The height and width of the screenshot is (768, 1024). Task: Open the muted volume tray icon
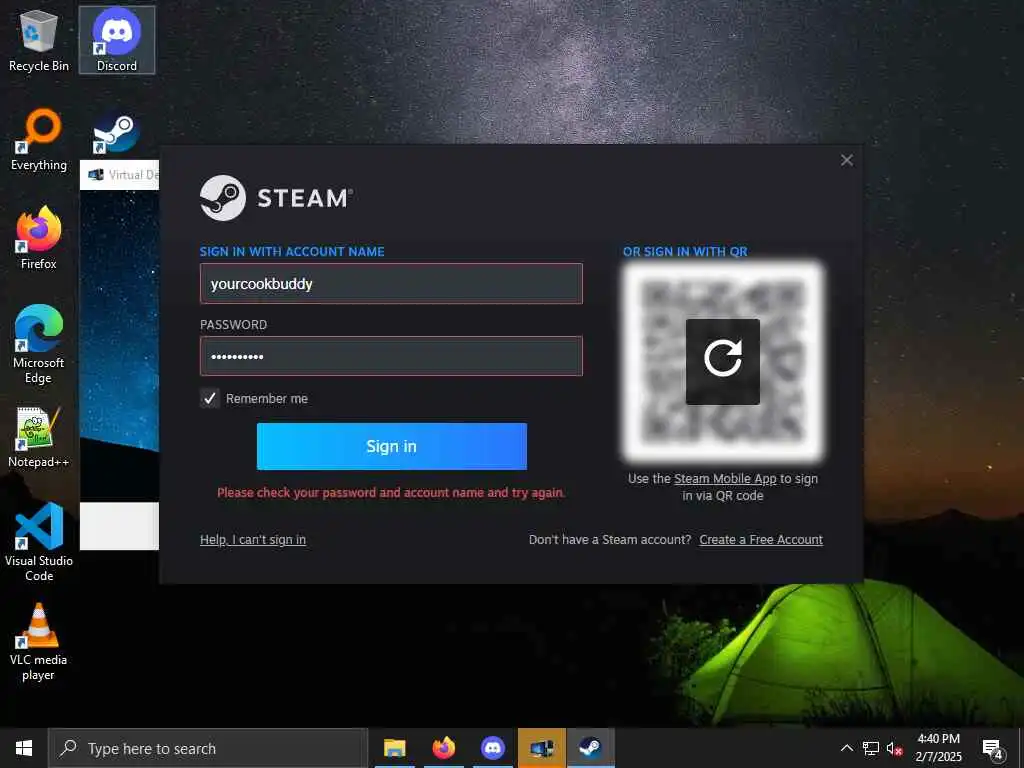pos(894,748)
